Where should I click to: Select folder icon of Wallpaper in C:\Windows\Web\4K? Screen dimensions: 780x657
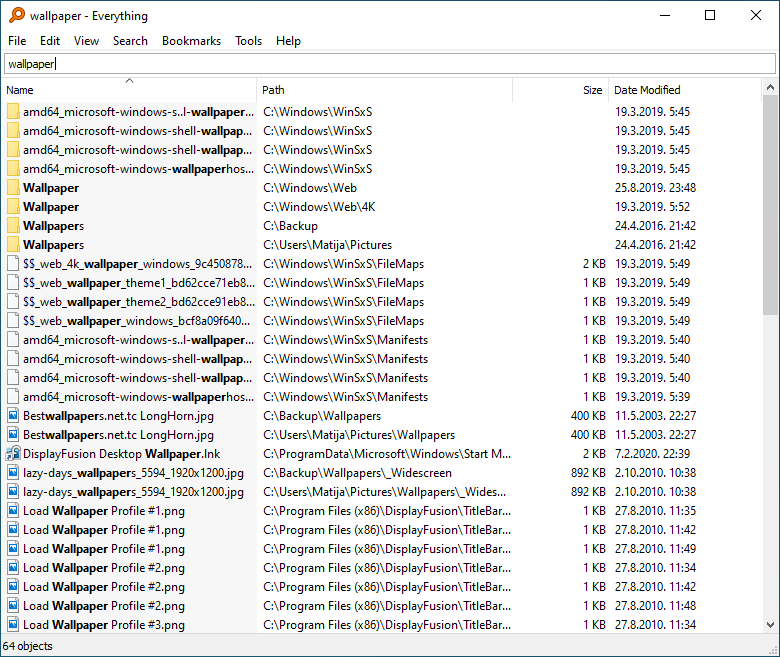click(x=13, y=207)
